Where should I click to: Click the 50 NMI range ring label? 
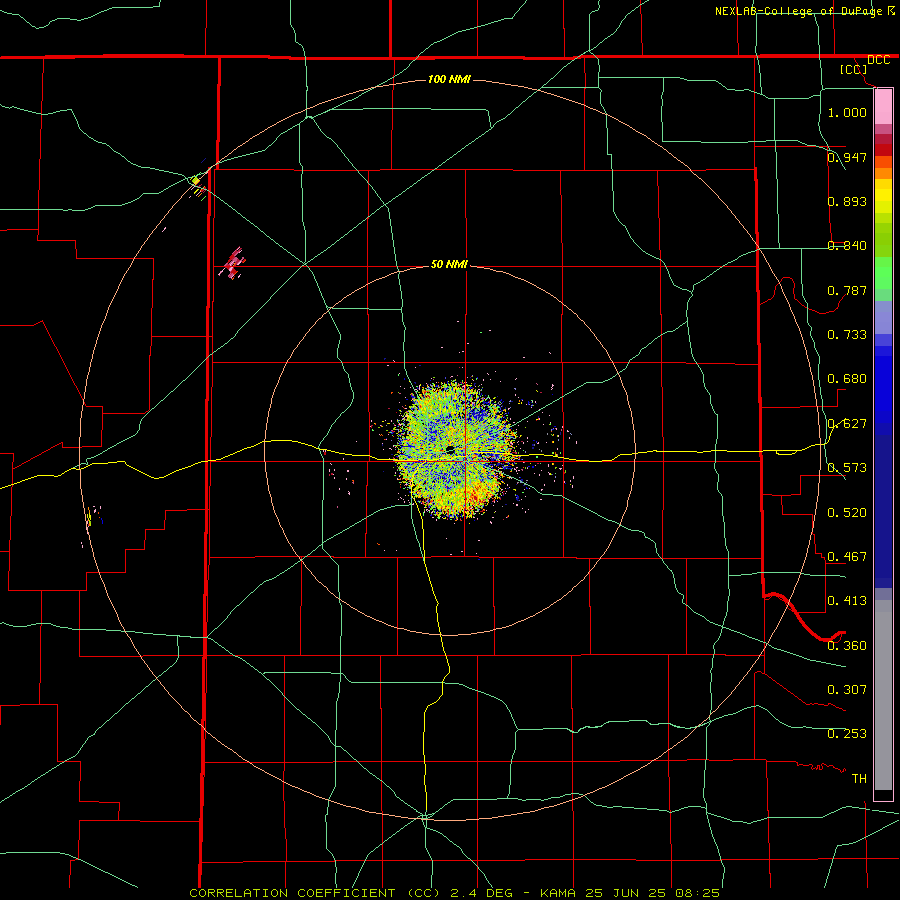coord(449,264)
